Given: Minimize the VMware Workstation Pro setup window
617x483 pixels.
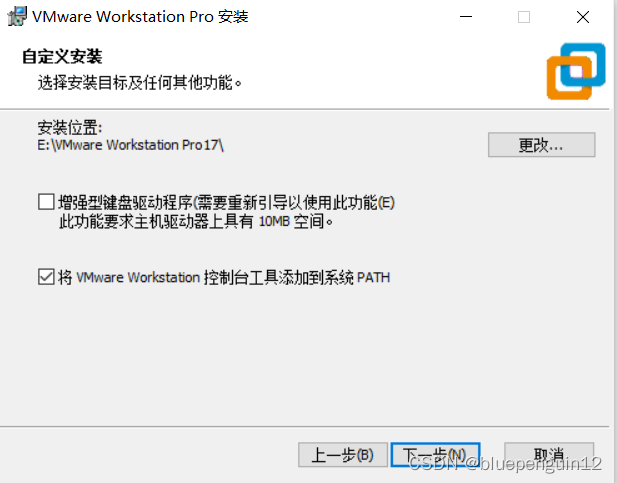Looking at the screenshot, I should pyautogui.click(x=466, y=17).
